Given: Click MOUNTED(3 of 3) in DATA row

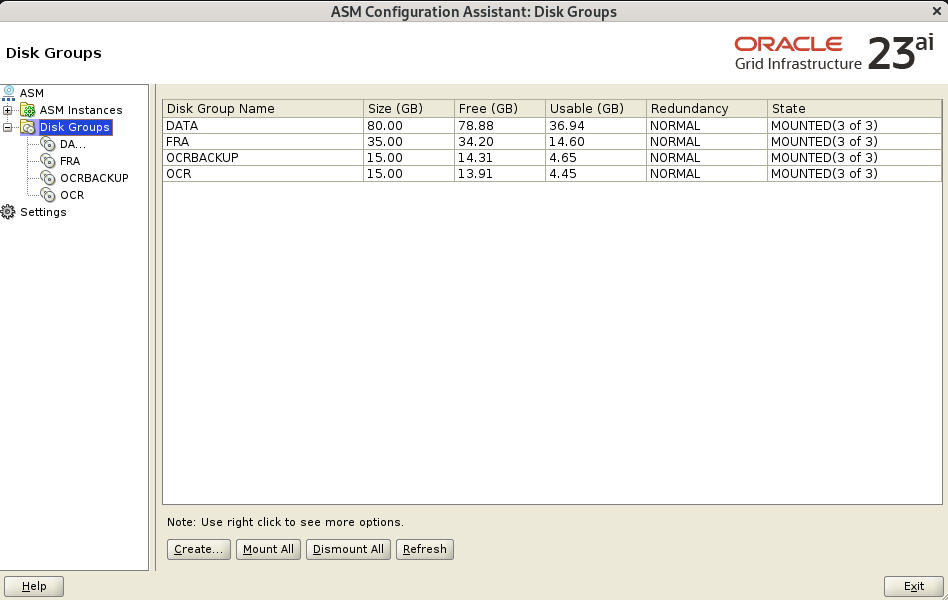Looking at the screenshot, I should [x=824, y=125].
